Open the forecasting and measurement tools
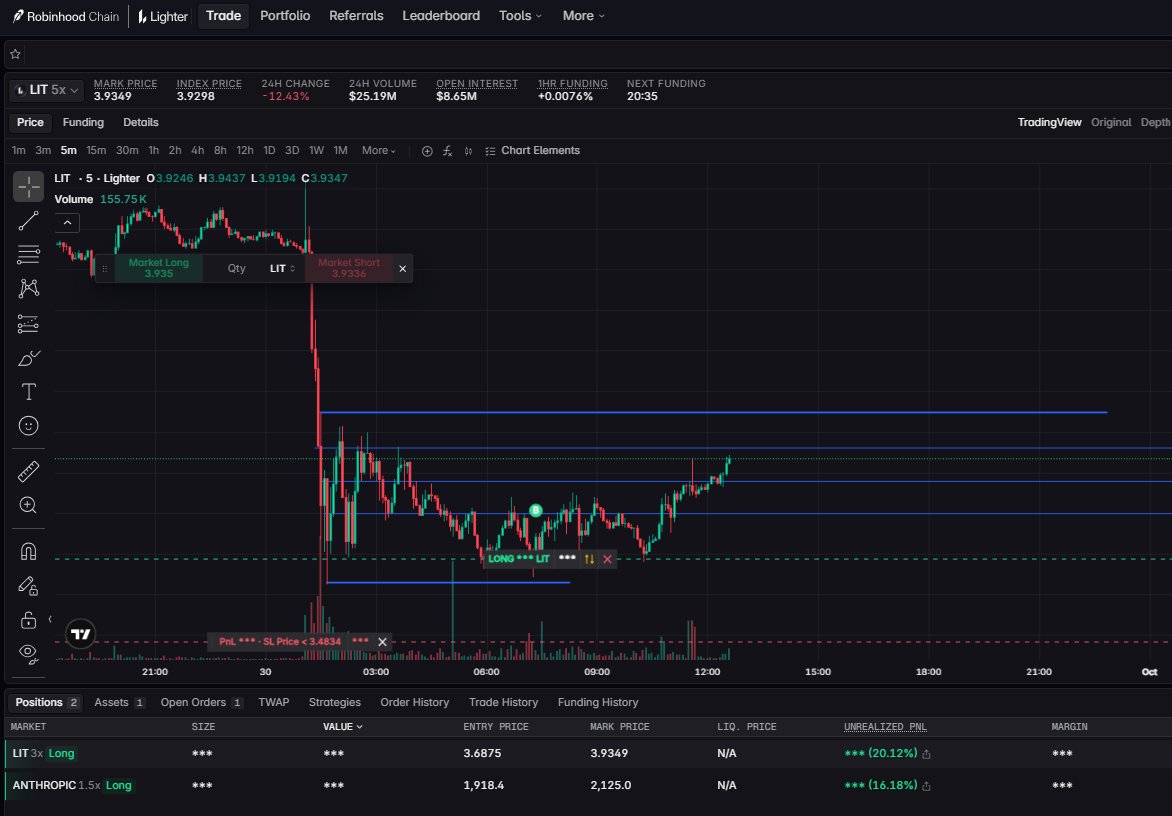Screen dimensions: 1172x816 click(28, 324)
